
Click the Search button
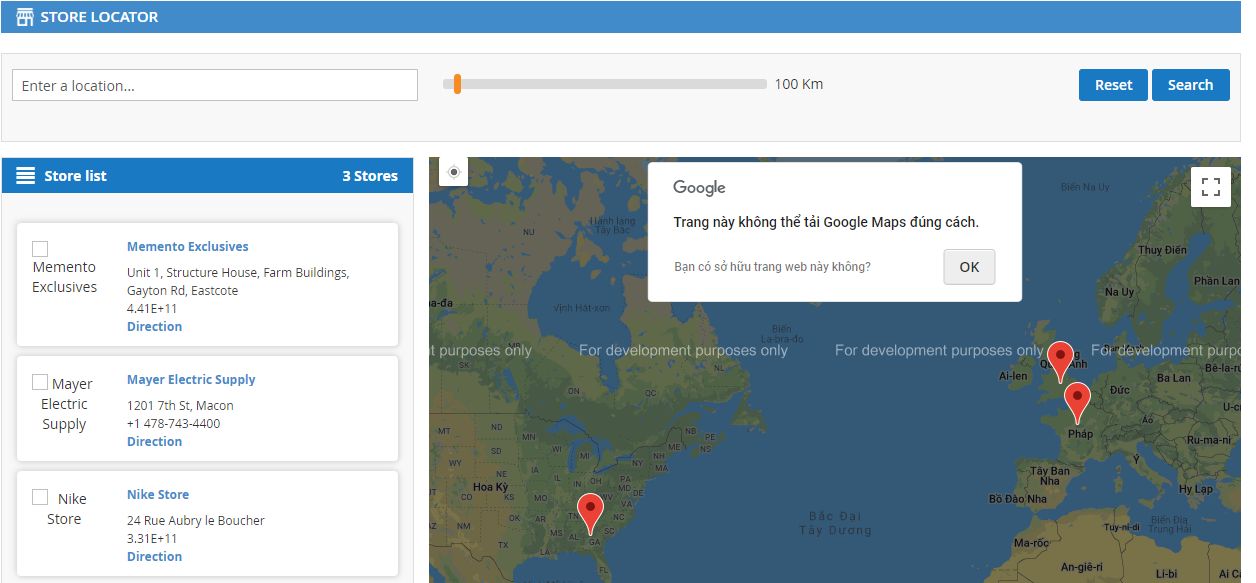pyautogui.click(x=1190, y=85)
